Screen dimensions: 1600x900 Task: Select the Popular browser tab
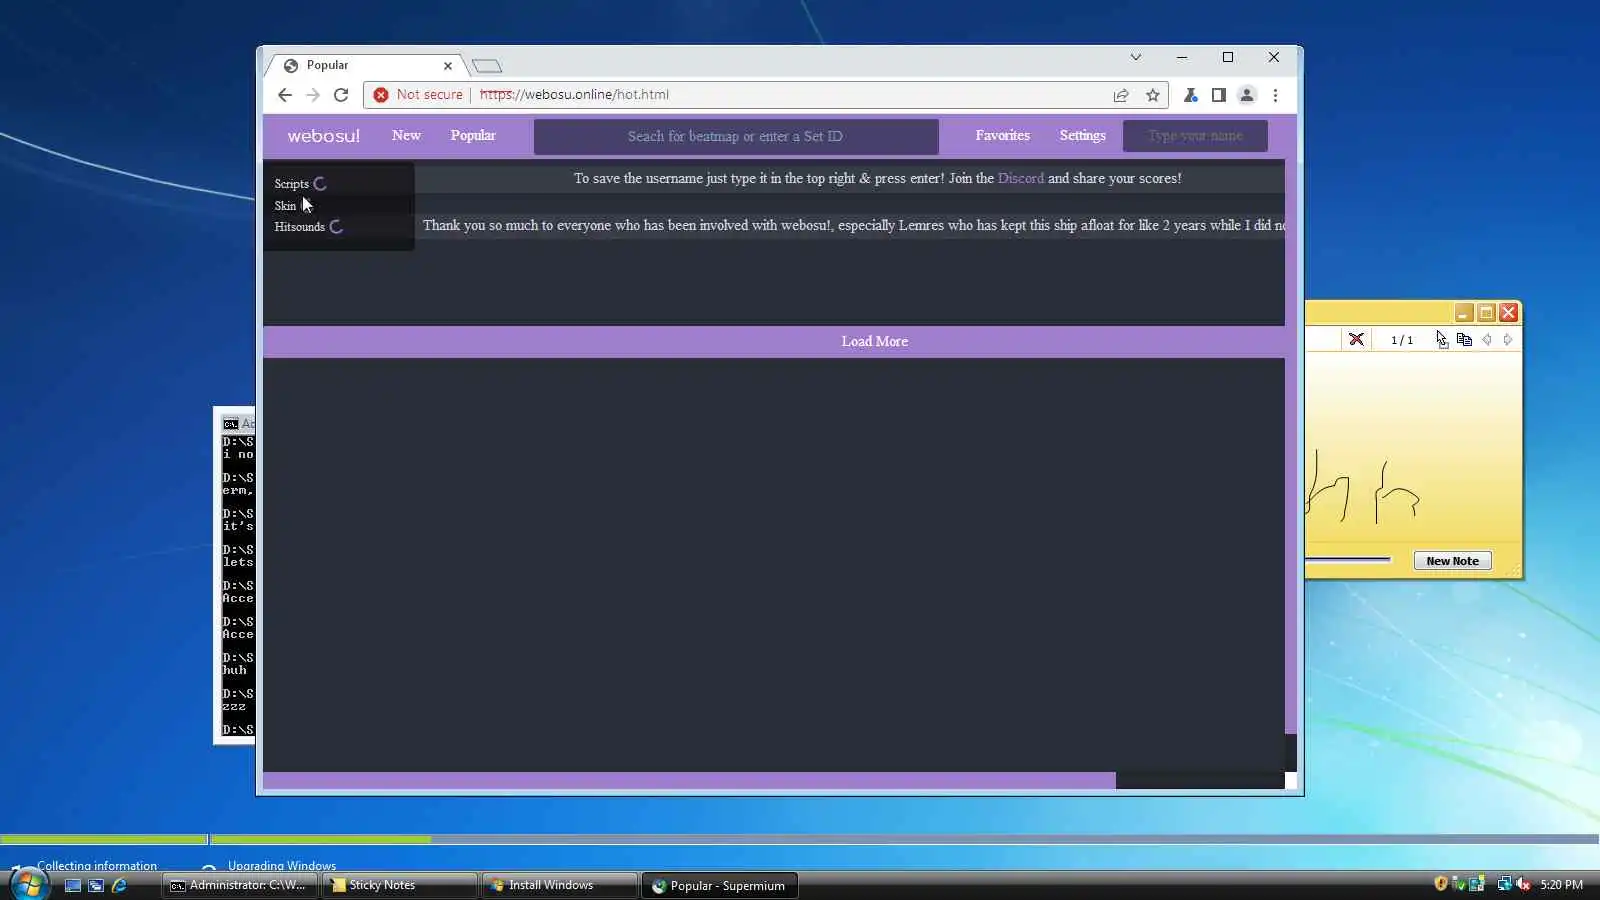point(365,65)
